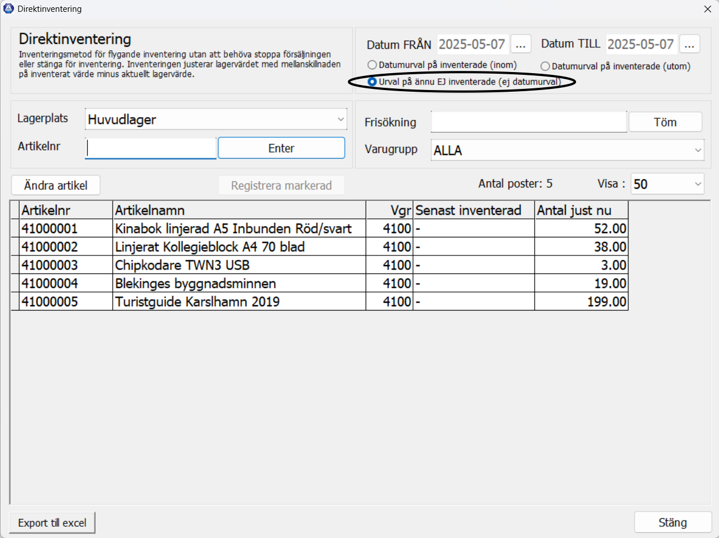Click Senast inventerad cell of Turistguide row
Image resolution: width=719 pixels, height=538 pixels.
click(474, 302)
